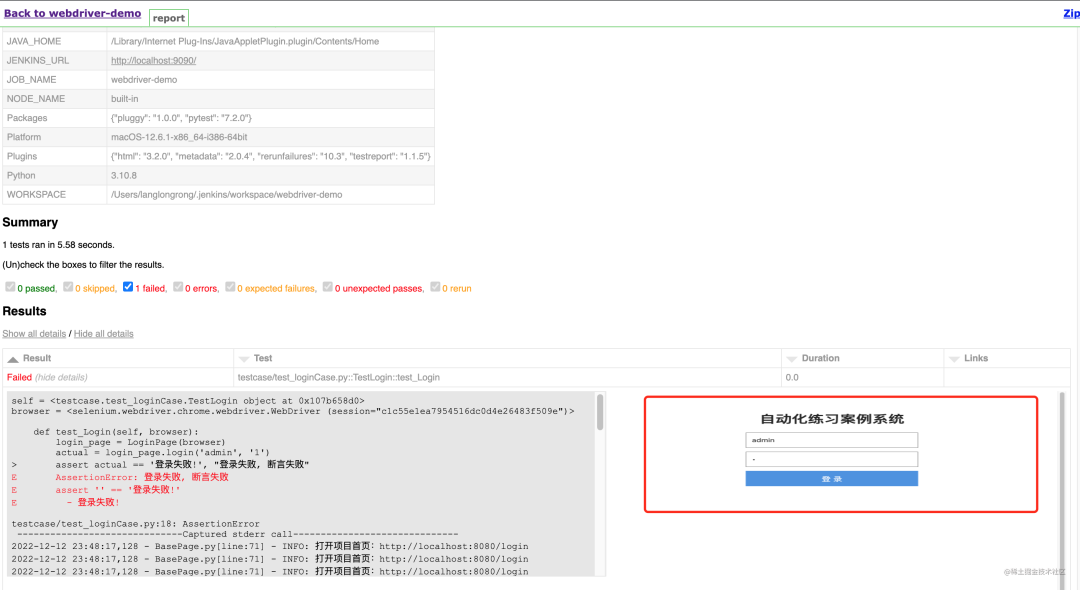This screenshot has width=1080, height=590.
Task: Open the "Back to webdriver-demo" link
Action: point(72,13)
